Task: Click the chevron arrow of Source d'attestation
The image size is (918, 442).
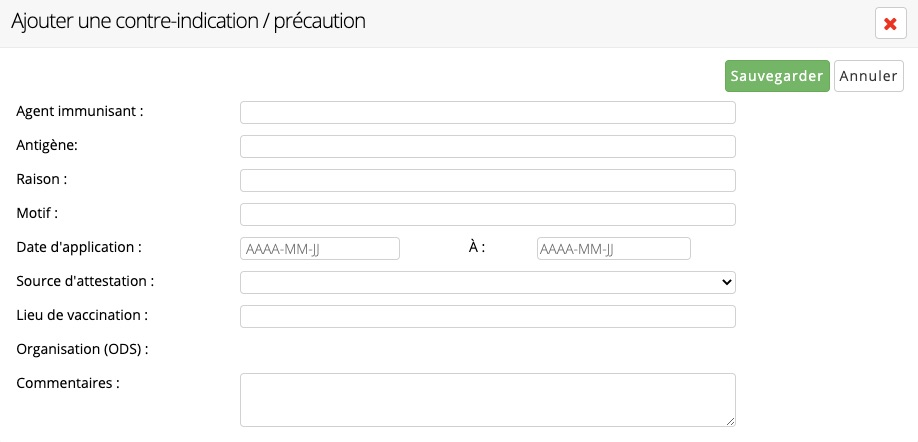Action: [x=727, y=282]
